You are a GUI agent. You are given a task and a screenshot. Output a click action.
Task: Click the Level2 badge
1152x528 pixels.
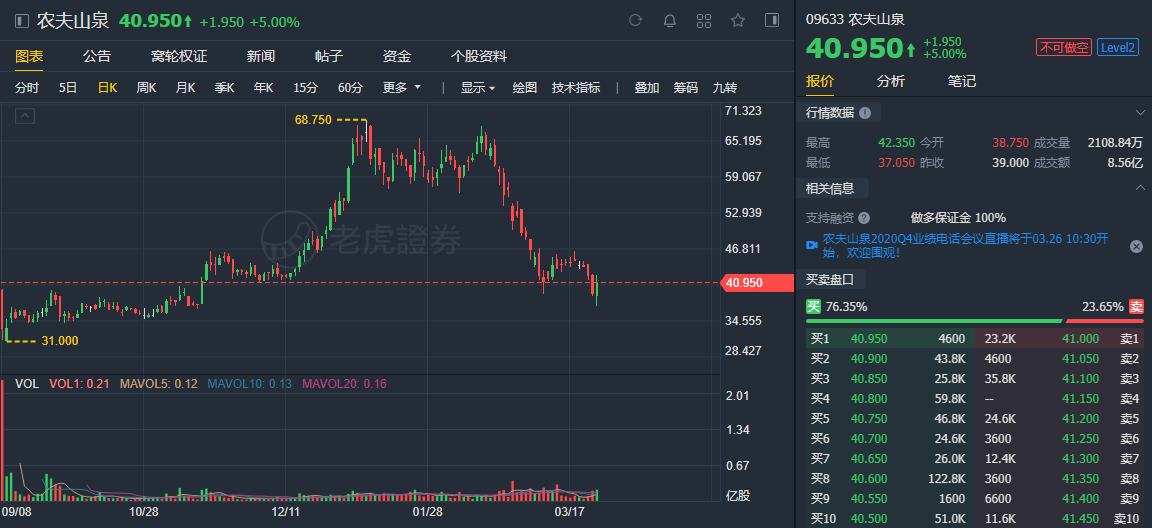point(1117,48)
